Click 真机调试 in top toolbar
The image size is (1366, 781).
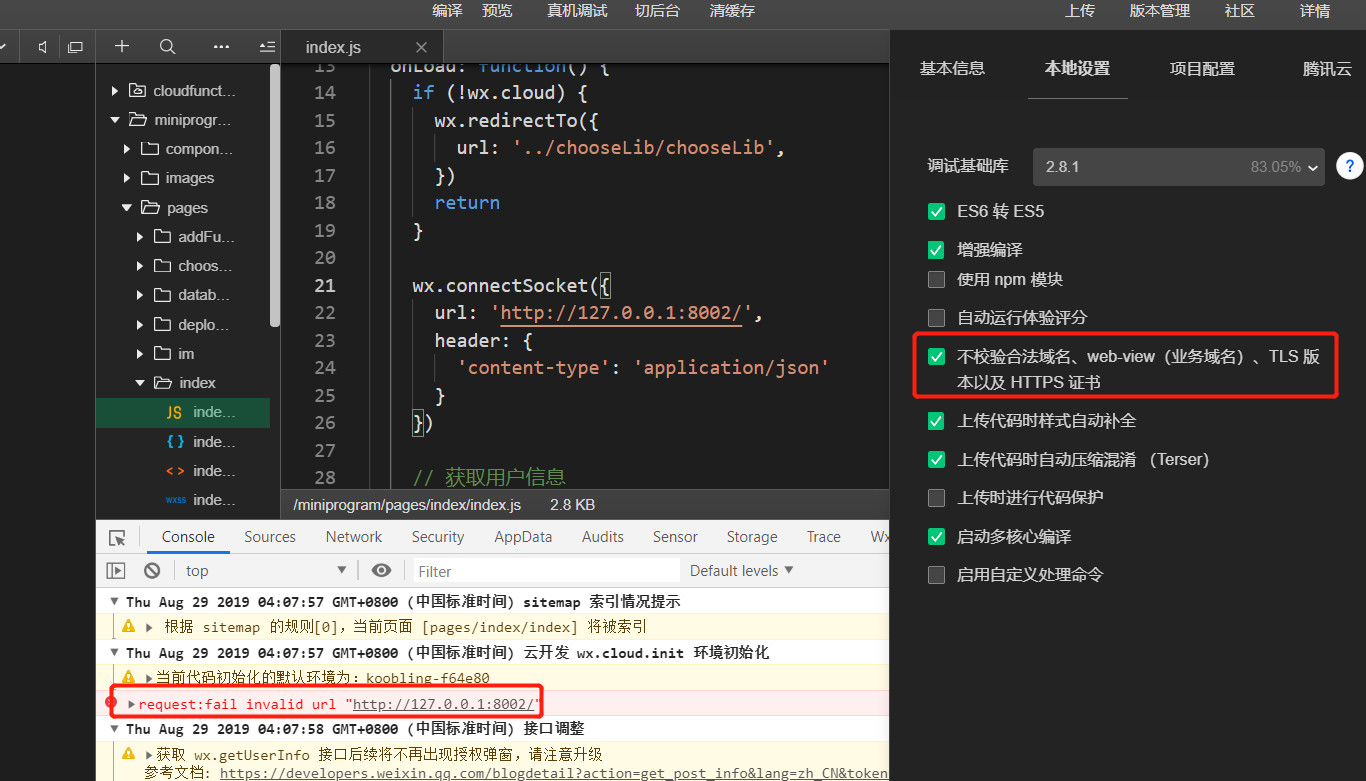coord(577,11)
